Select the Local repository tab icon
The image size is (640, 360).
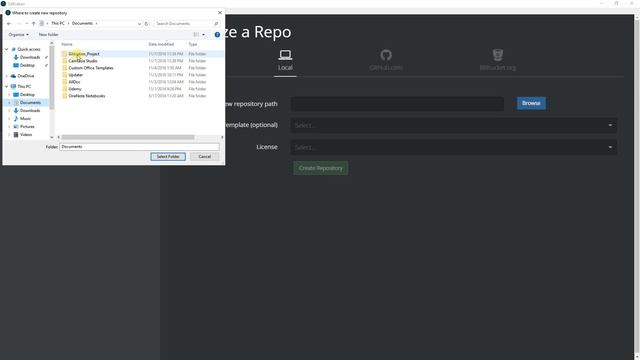285,55
